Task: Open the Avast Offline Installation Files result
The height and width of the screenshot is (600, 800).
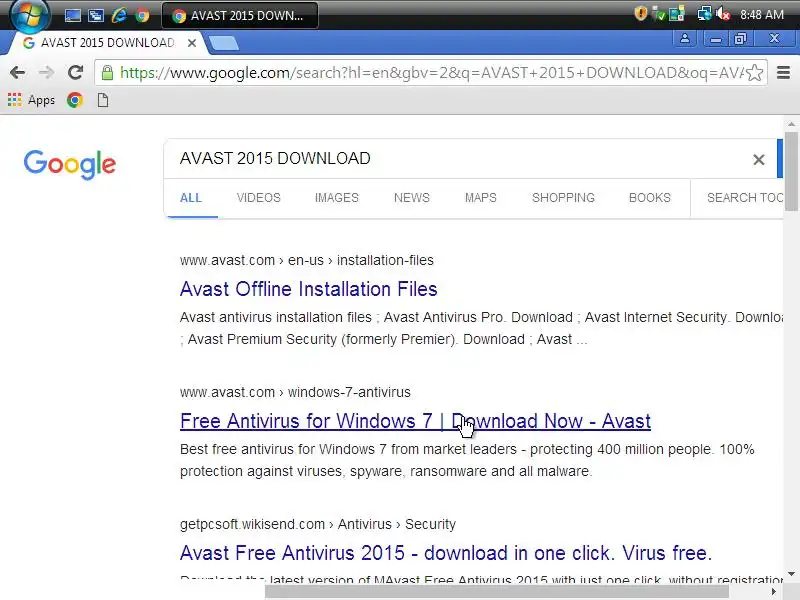Action: (x=309, y=289)
